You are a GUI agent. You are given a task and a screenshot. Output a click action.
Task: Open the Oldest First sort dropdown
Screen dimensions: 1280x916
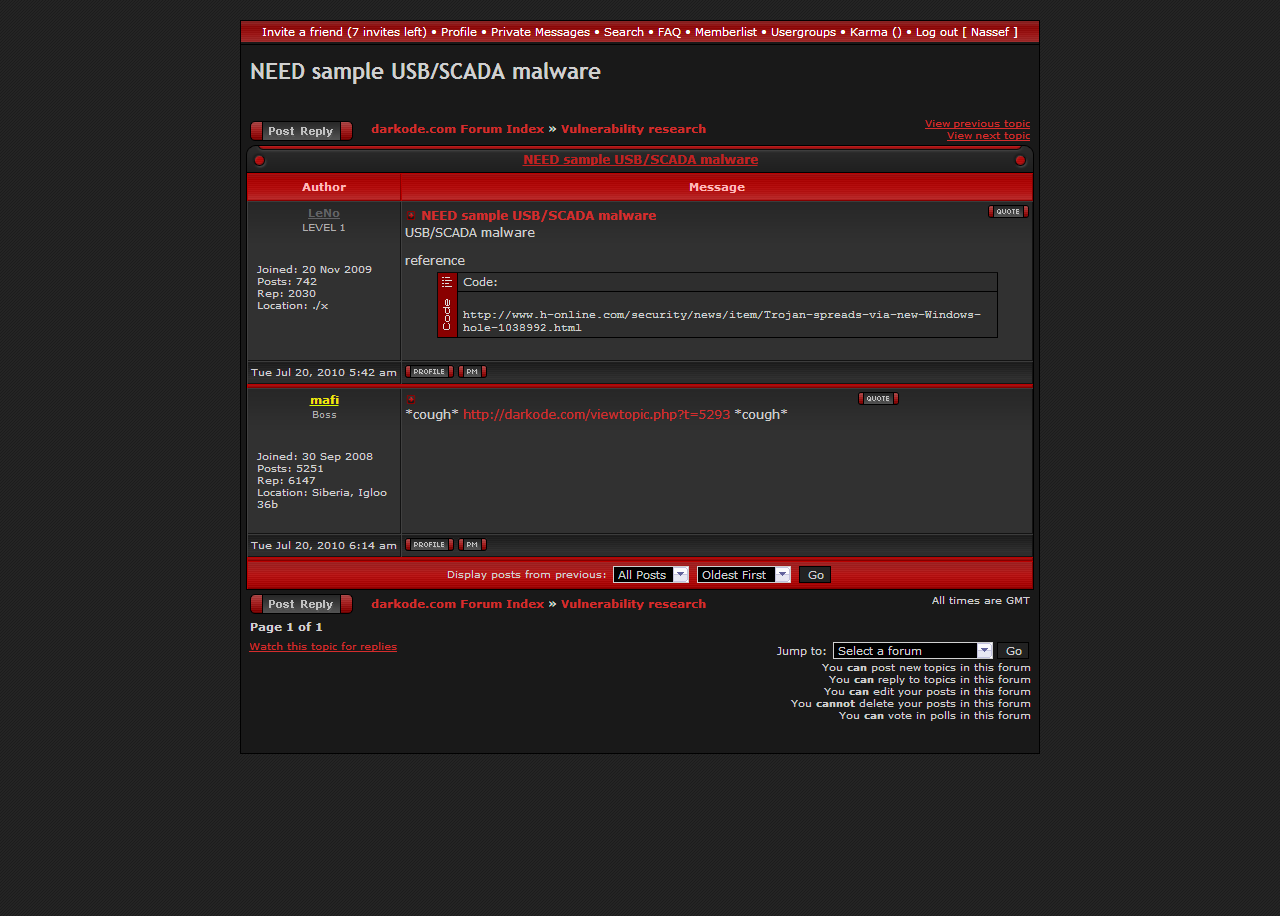coord(743,575)
